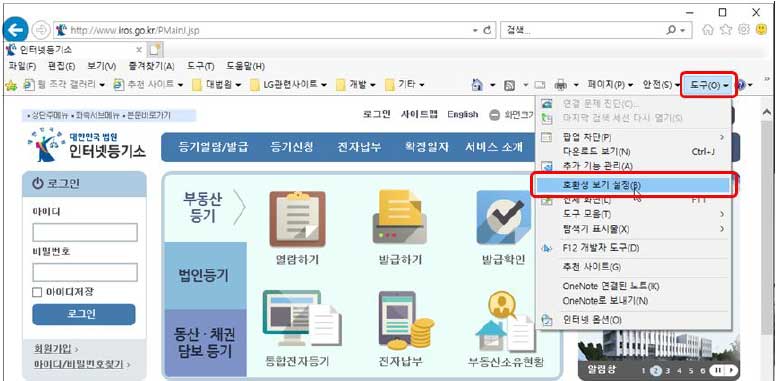Expand the 도구 모음(T) submenu
This screenshot has width=778, height=381.
tap(721, 214)
